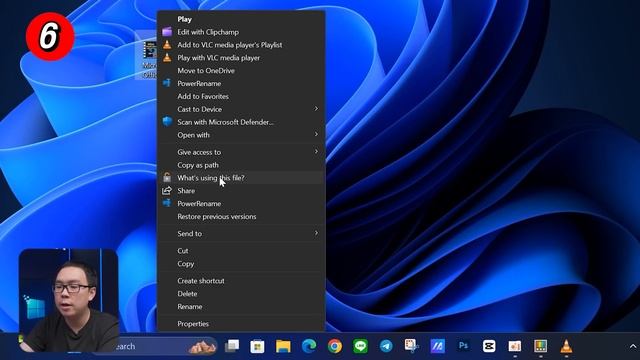
Task: Click What's using this file? lock icon
Action: (x=167, y=178)
